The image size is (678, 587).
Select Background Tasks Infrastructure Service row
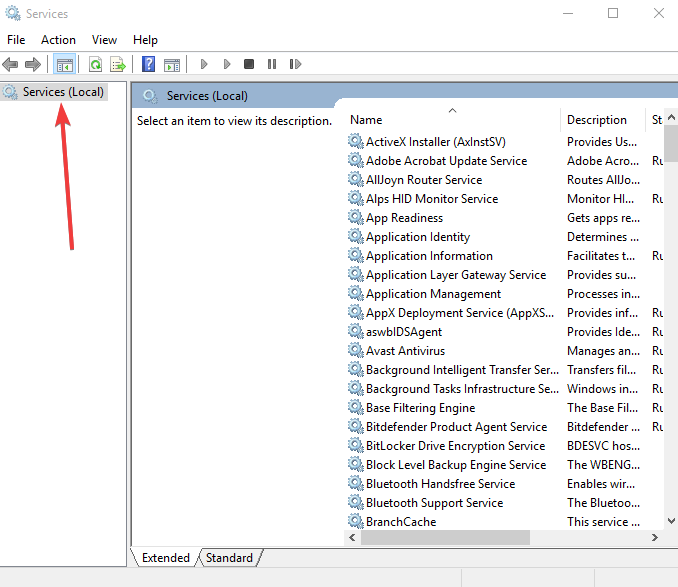[462, 389]
